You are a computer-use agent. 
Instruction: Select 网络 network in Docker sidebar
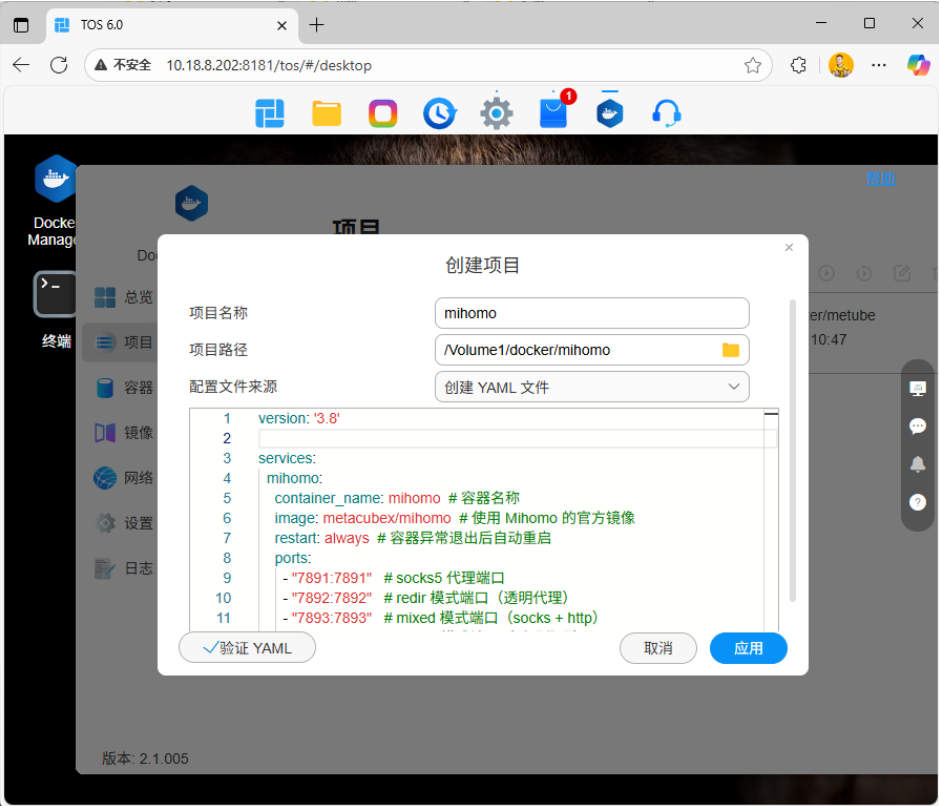coord(123,478)
